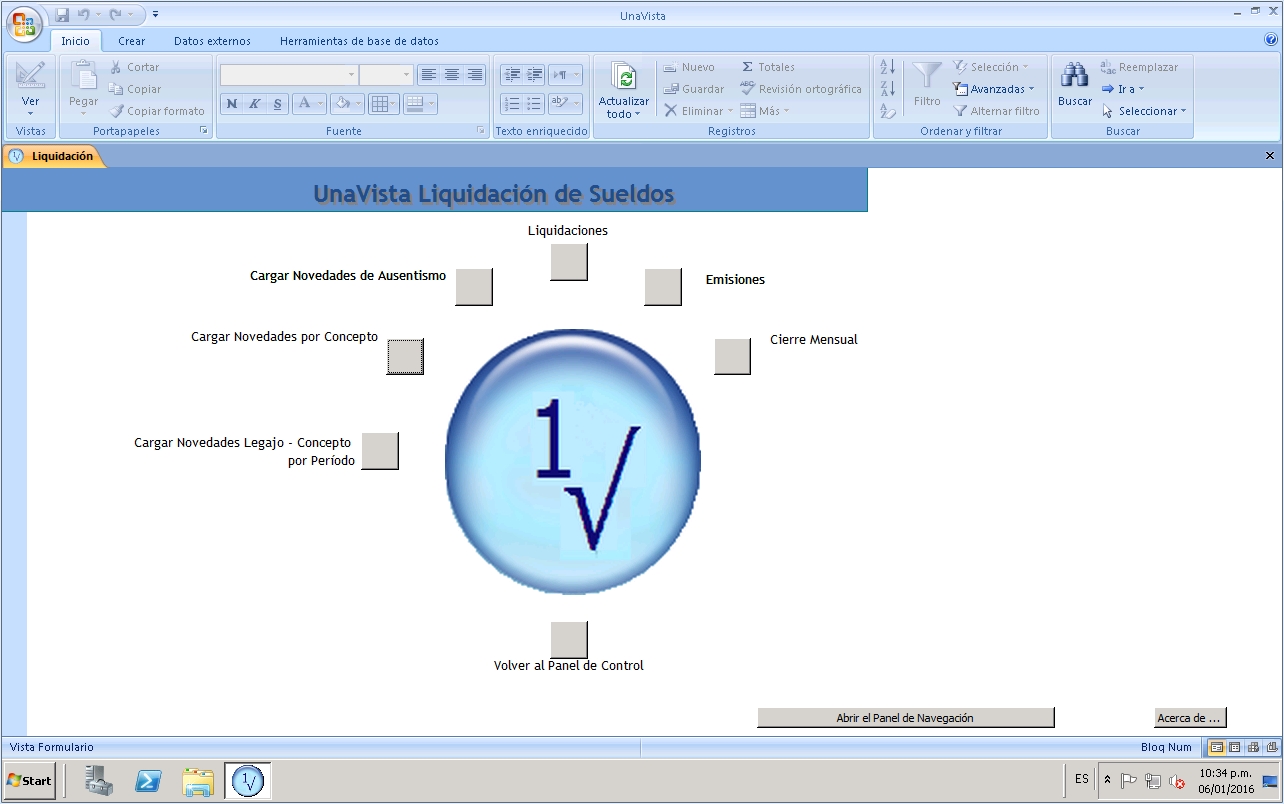Image resolution: width=1284 pixels, height=804 pixels.
Task: Click the font name input box
Action: click(x=283, y=75)
